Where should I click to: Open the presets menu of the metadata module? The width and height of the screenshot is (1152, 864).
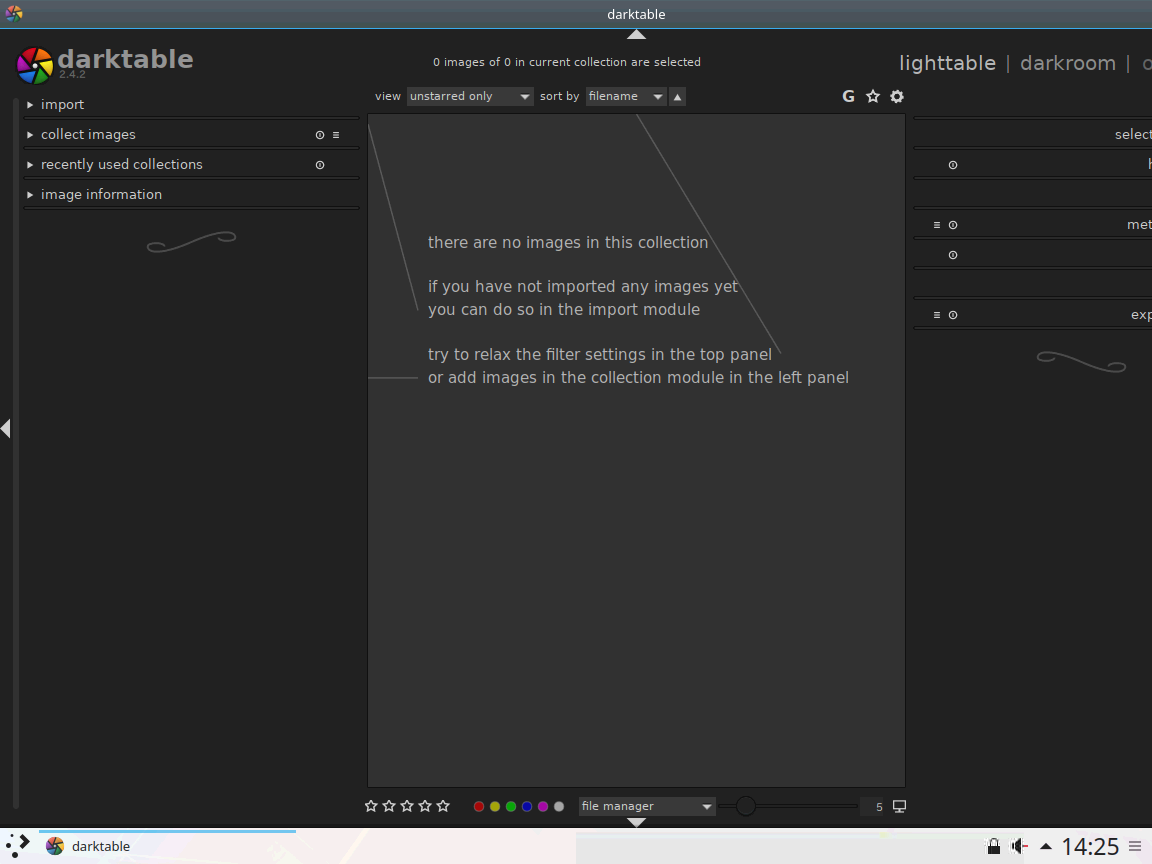(x=936, y=224)
